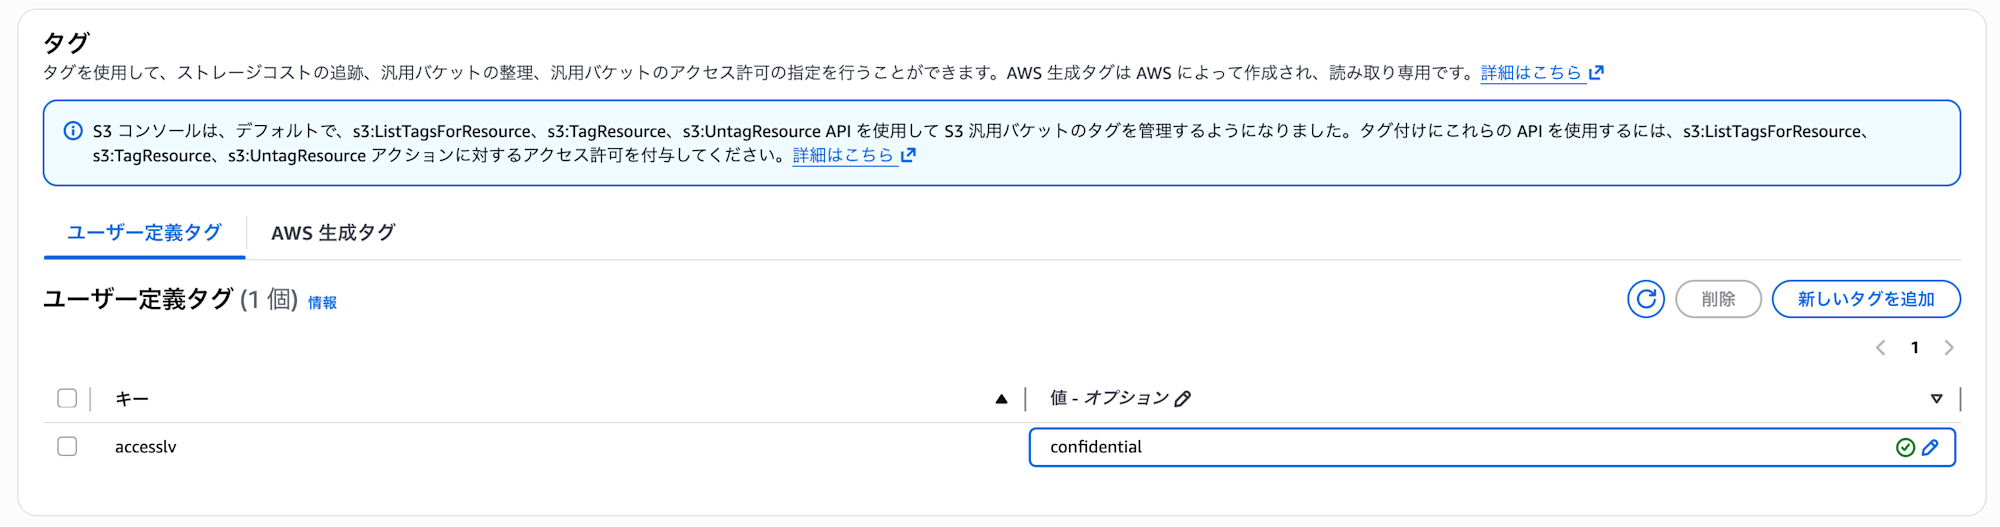The height and width of the screenshot is (527, 2000).
Task: Check the accesslv tag row checkbox
Action: pos(67,447)
